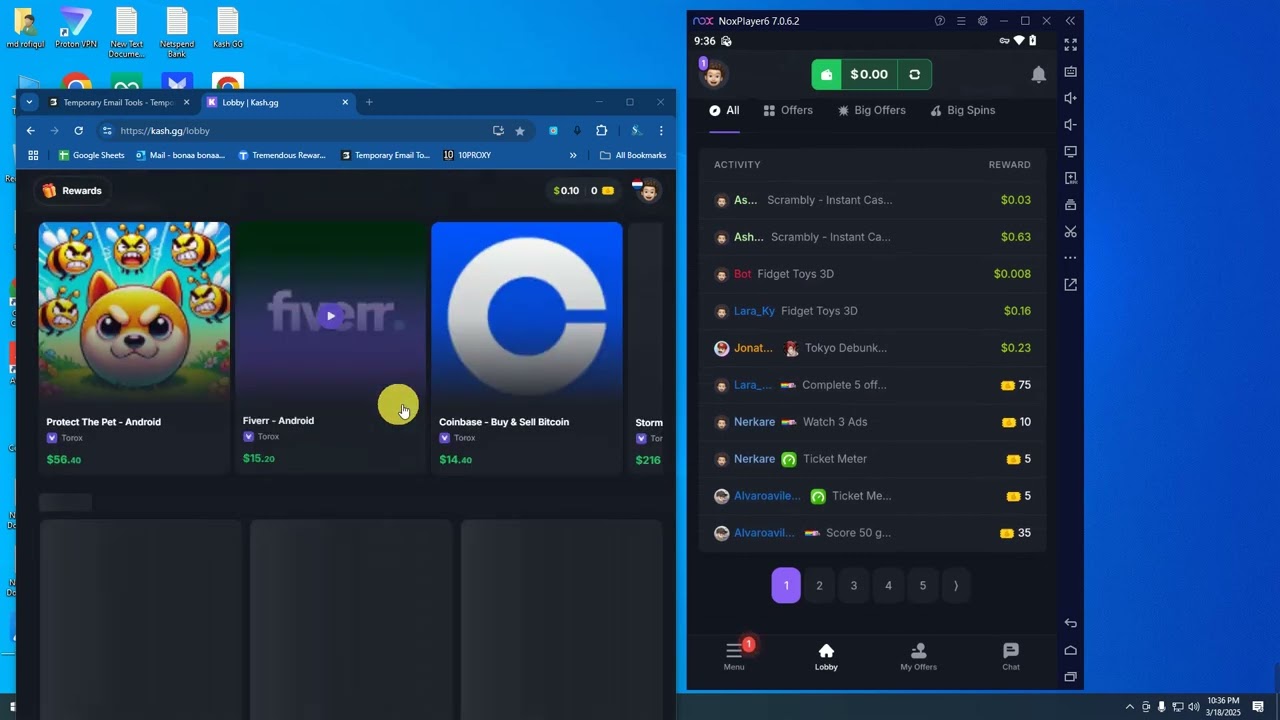The width and height of the screenshot is (1280, 720).
Task: Open notifications bell in Kash app
Action: 1039,74
